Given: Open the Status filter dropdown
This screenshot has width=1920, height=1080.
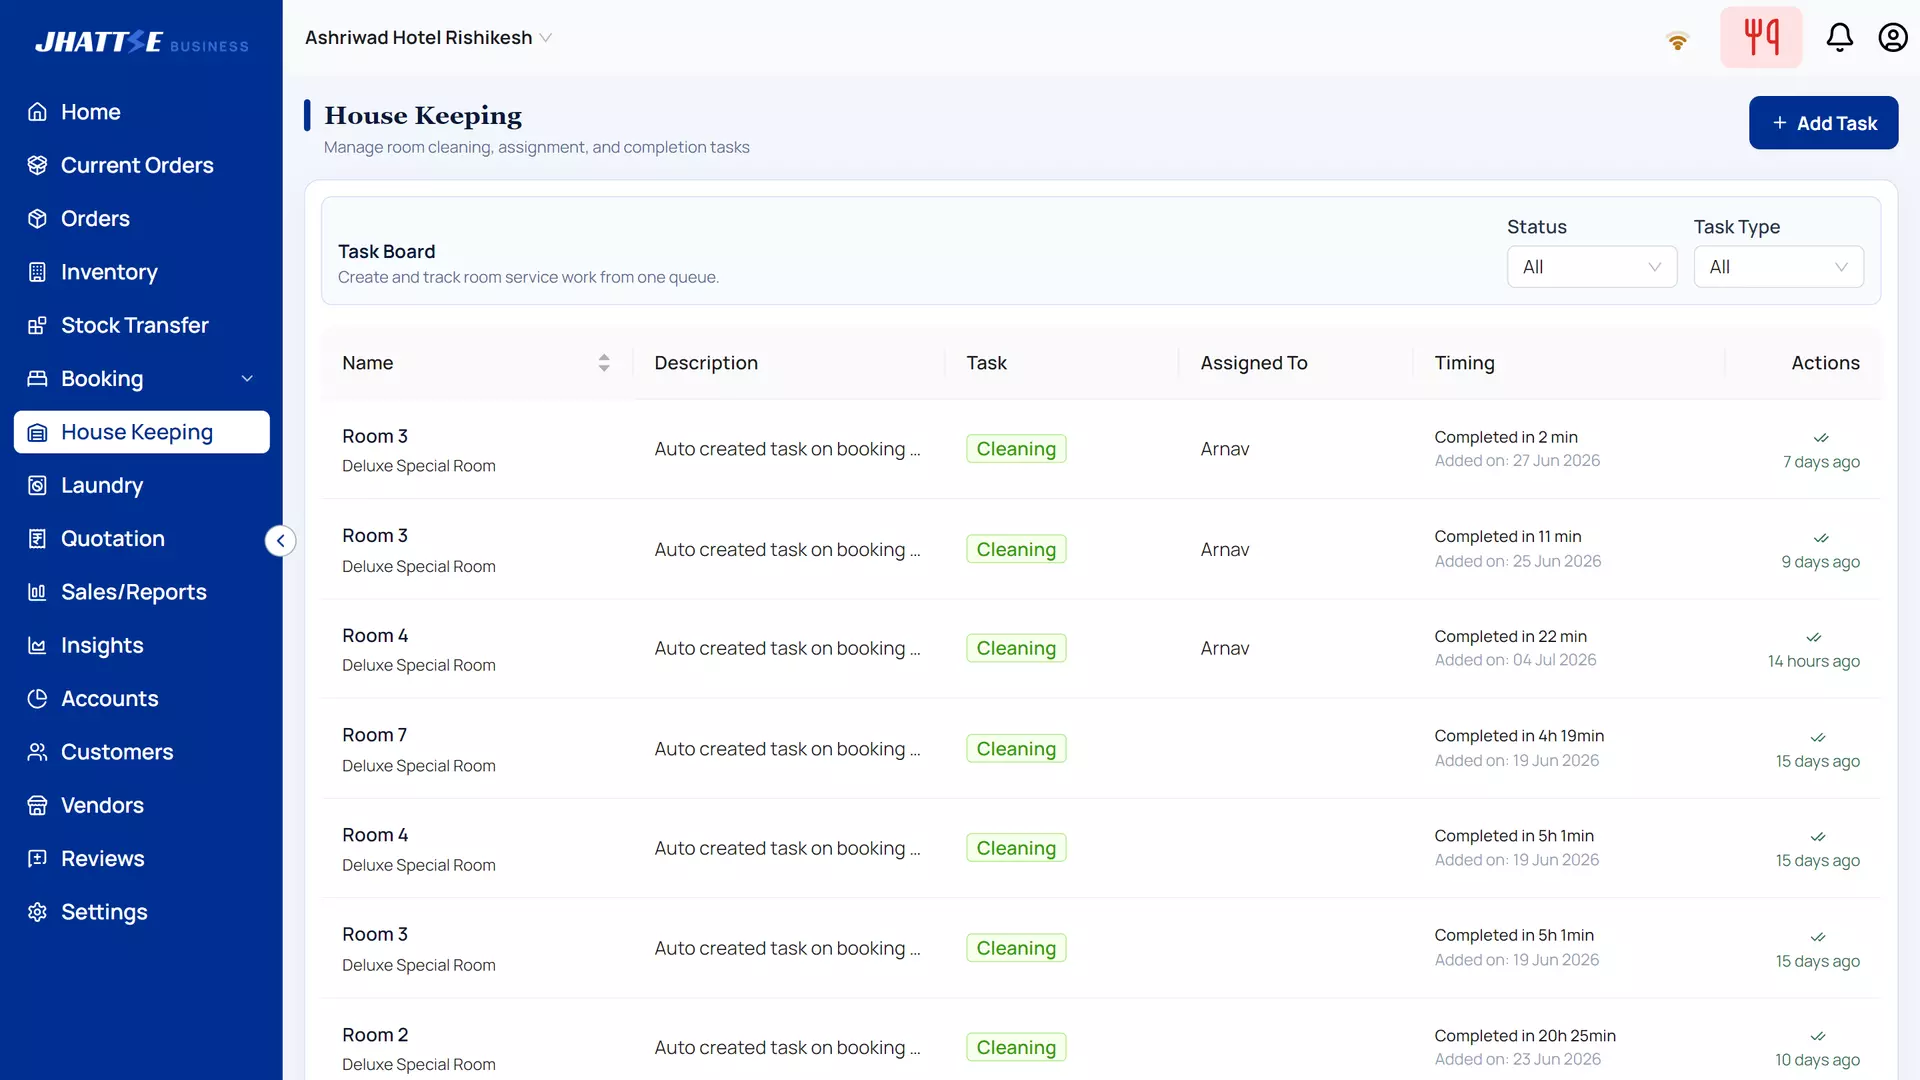Looking at the screenshot, I should (x=1591, y=267).
